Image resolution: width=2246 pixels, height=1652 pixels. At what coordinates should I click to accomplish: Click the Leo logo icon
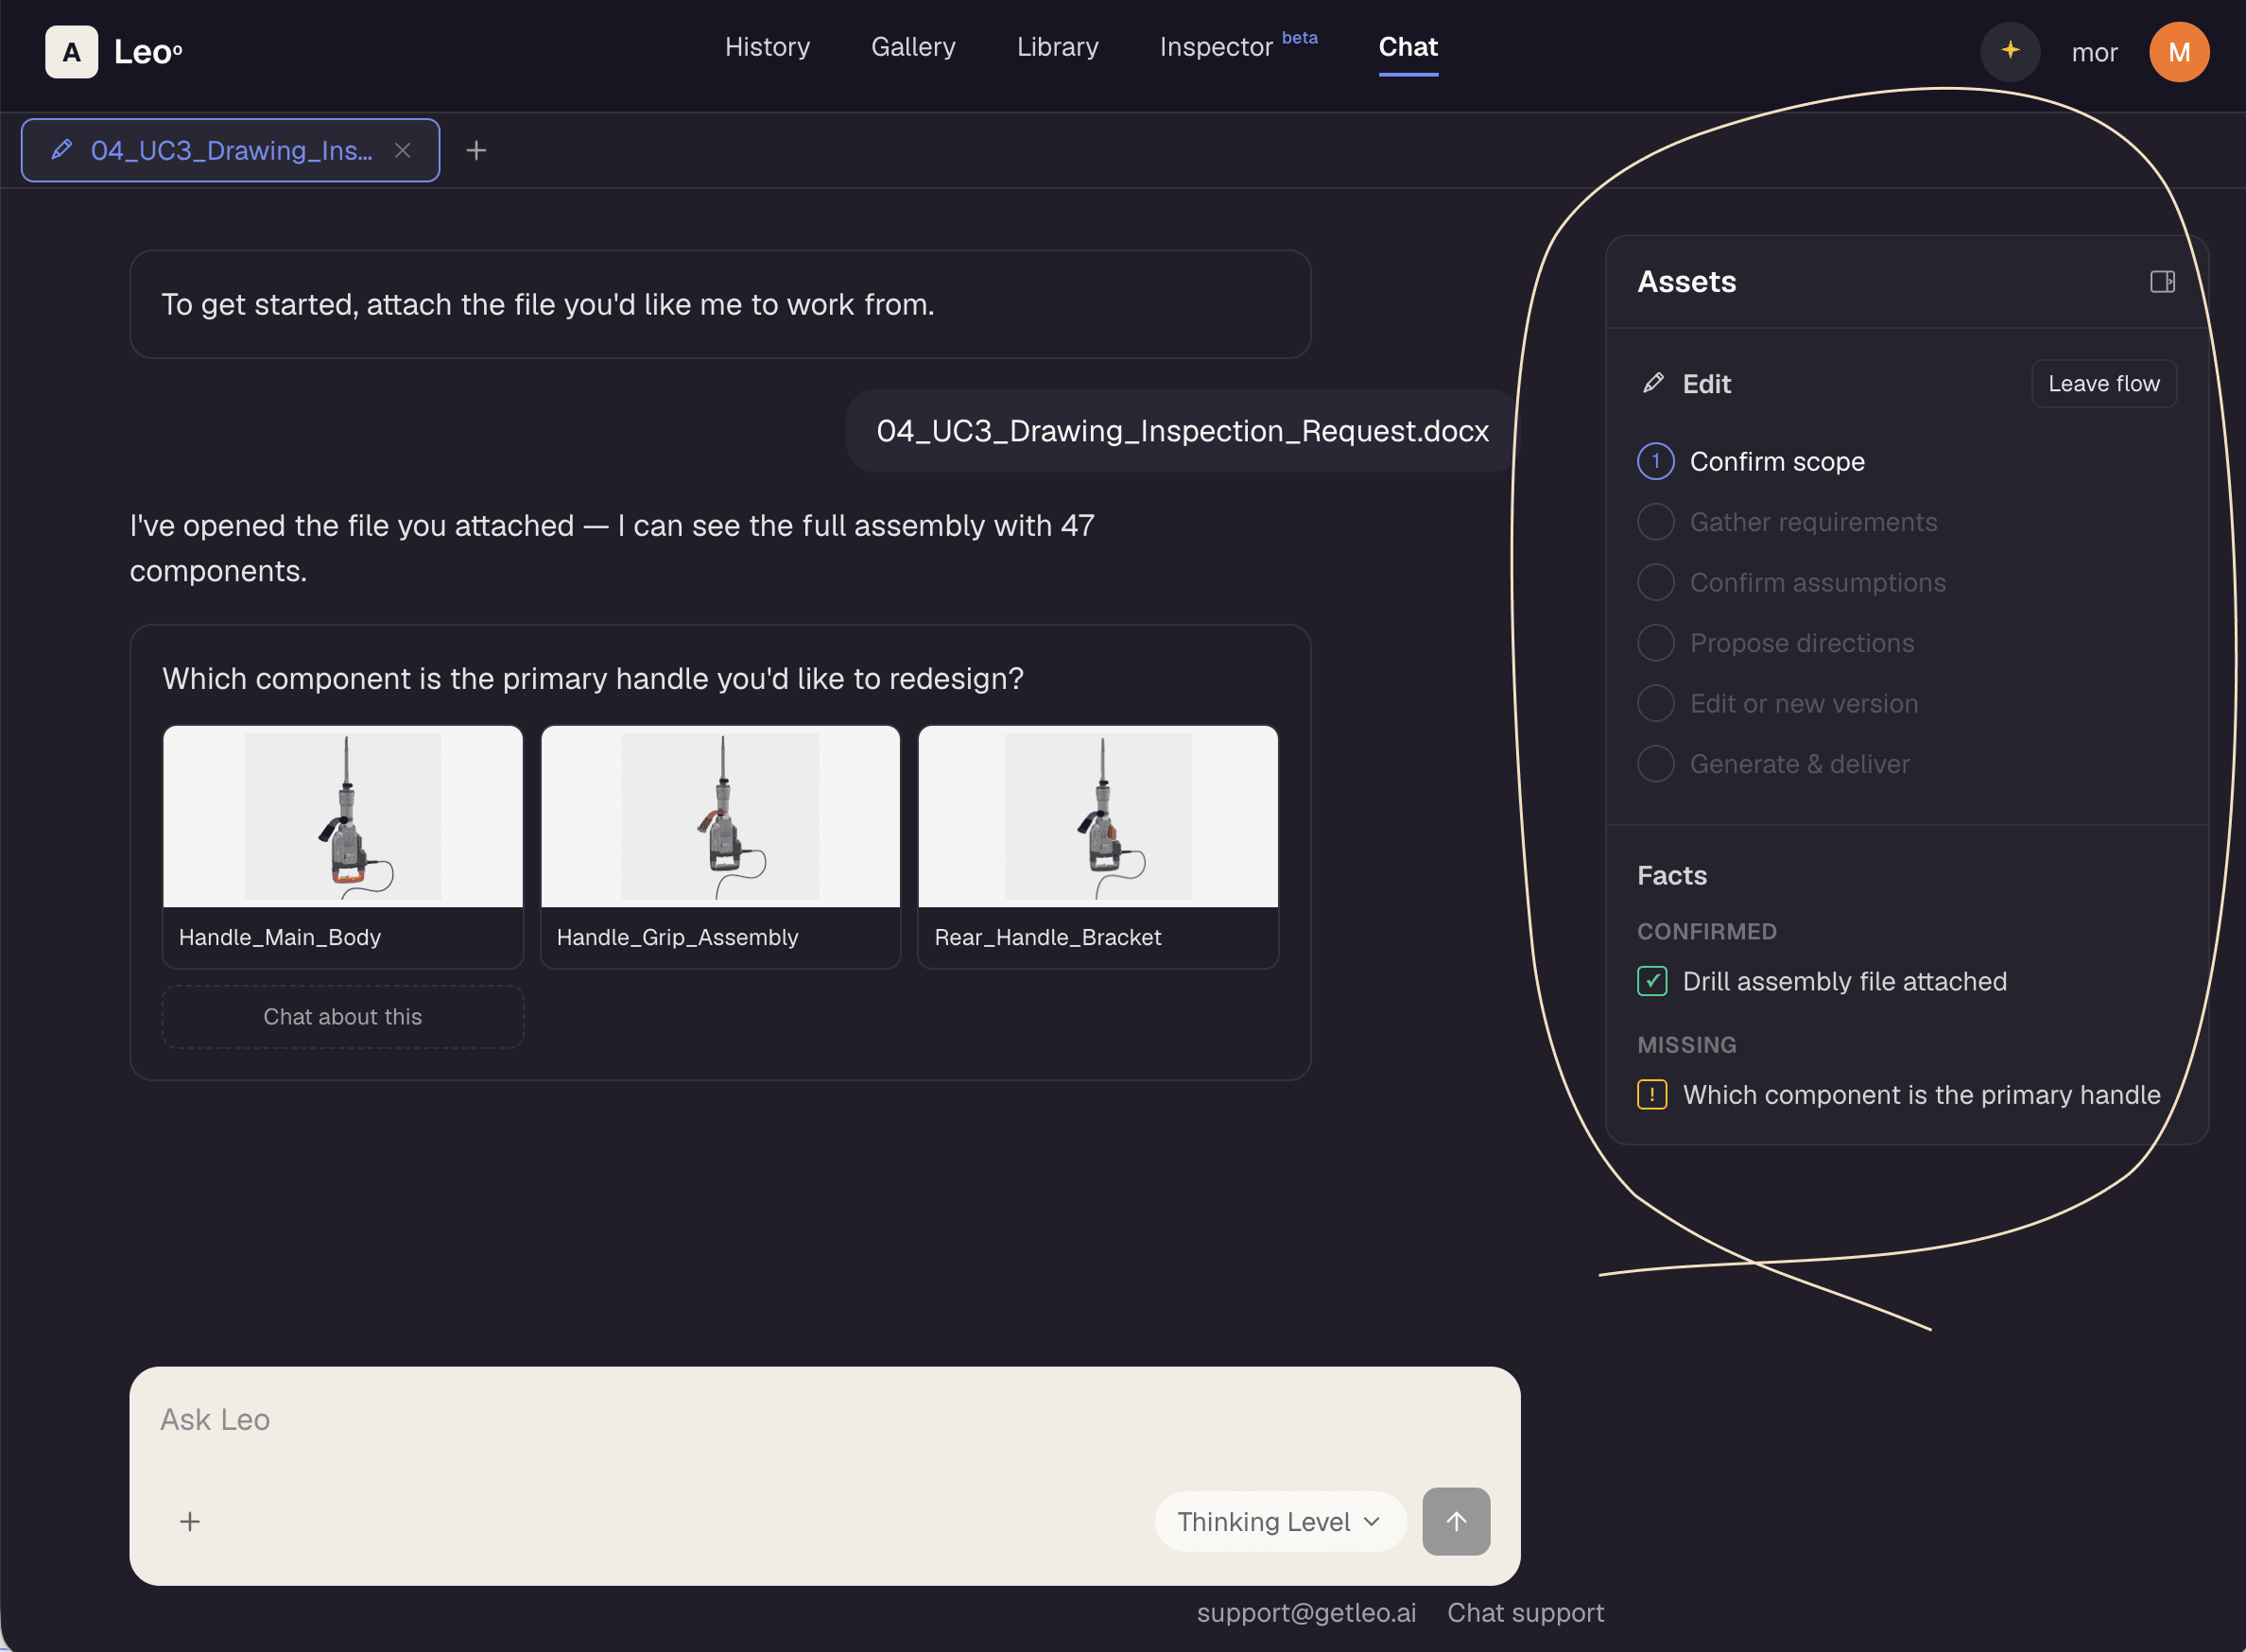pyautogui.click(x=71, y=51)
